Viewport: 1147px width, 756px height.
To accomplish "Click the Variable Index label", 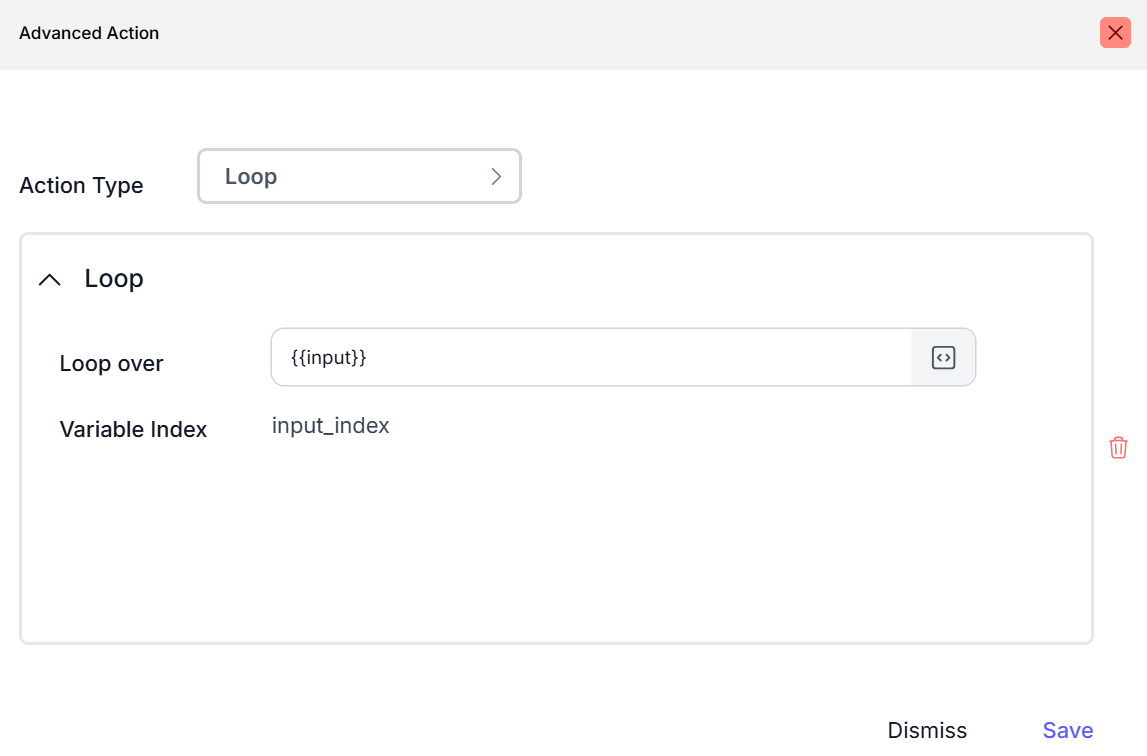I will (133, 430).
